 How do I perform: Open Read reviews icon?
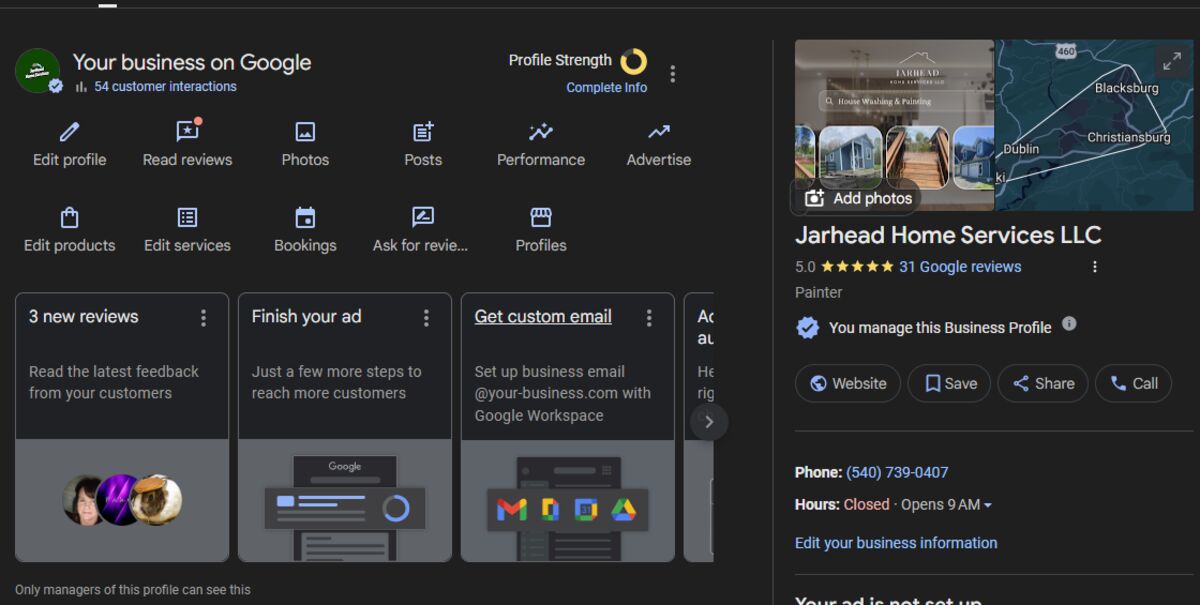(x=187, y=132)
